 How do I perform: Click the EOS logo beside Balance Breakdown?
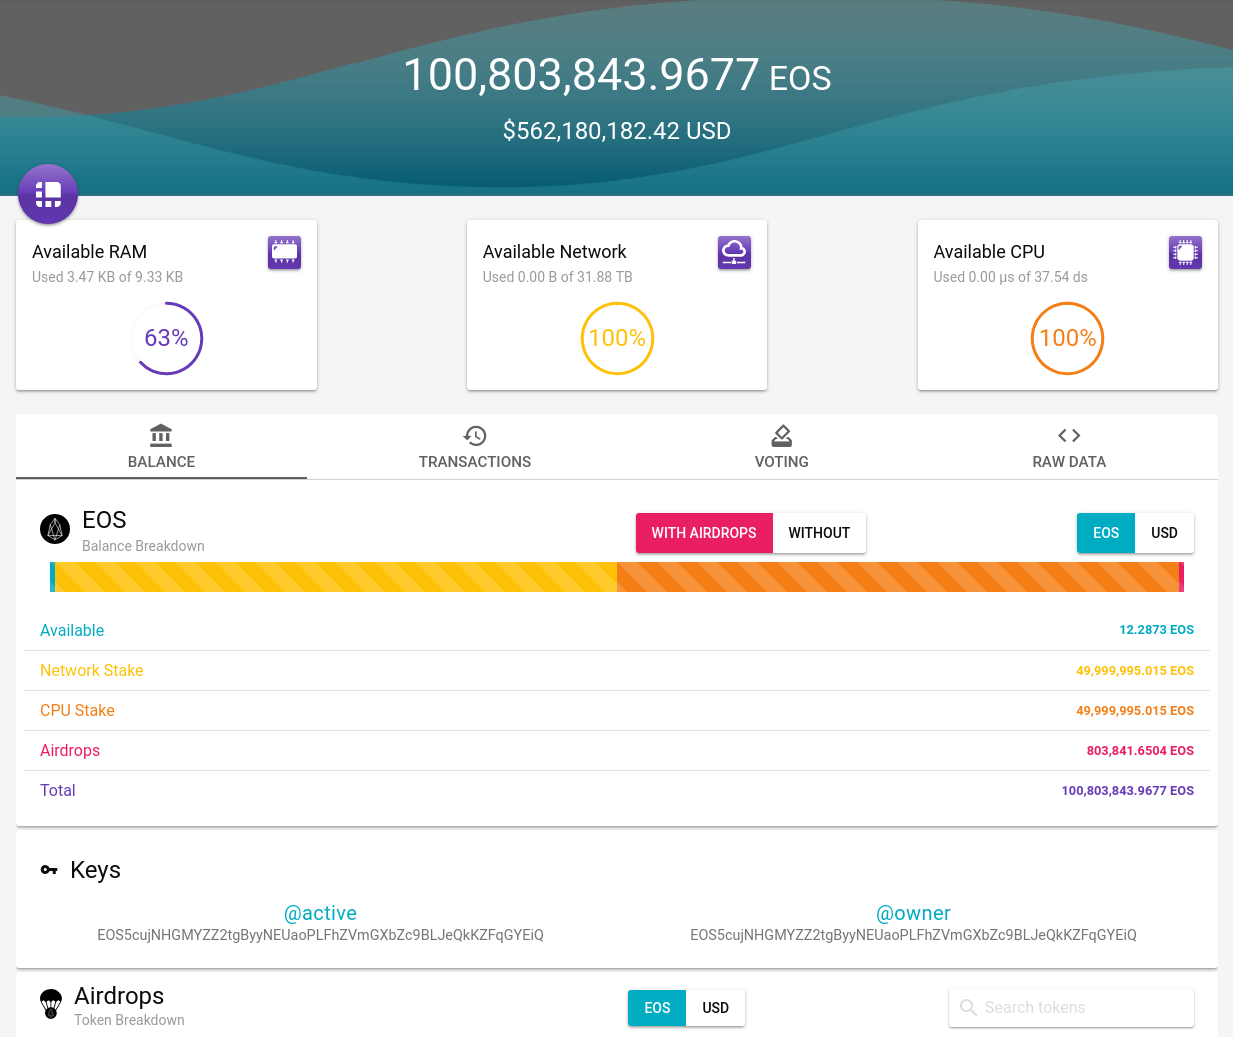(x=55, y=529)
